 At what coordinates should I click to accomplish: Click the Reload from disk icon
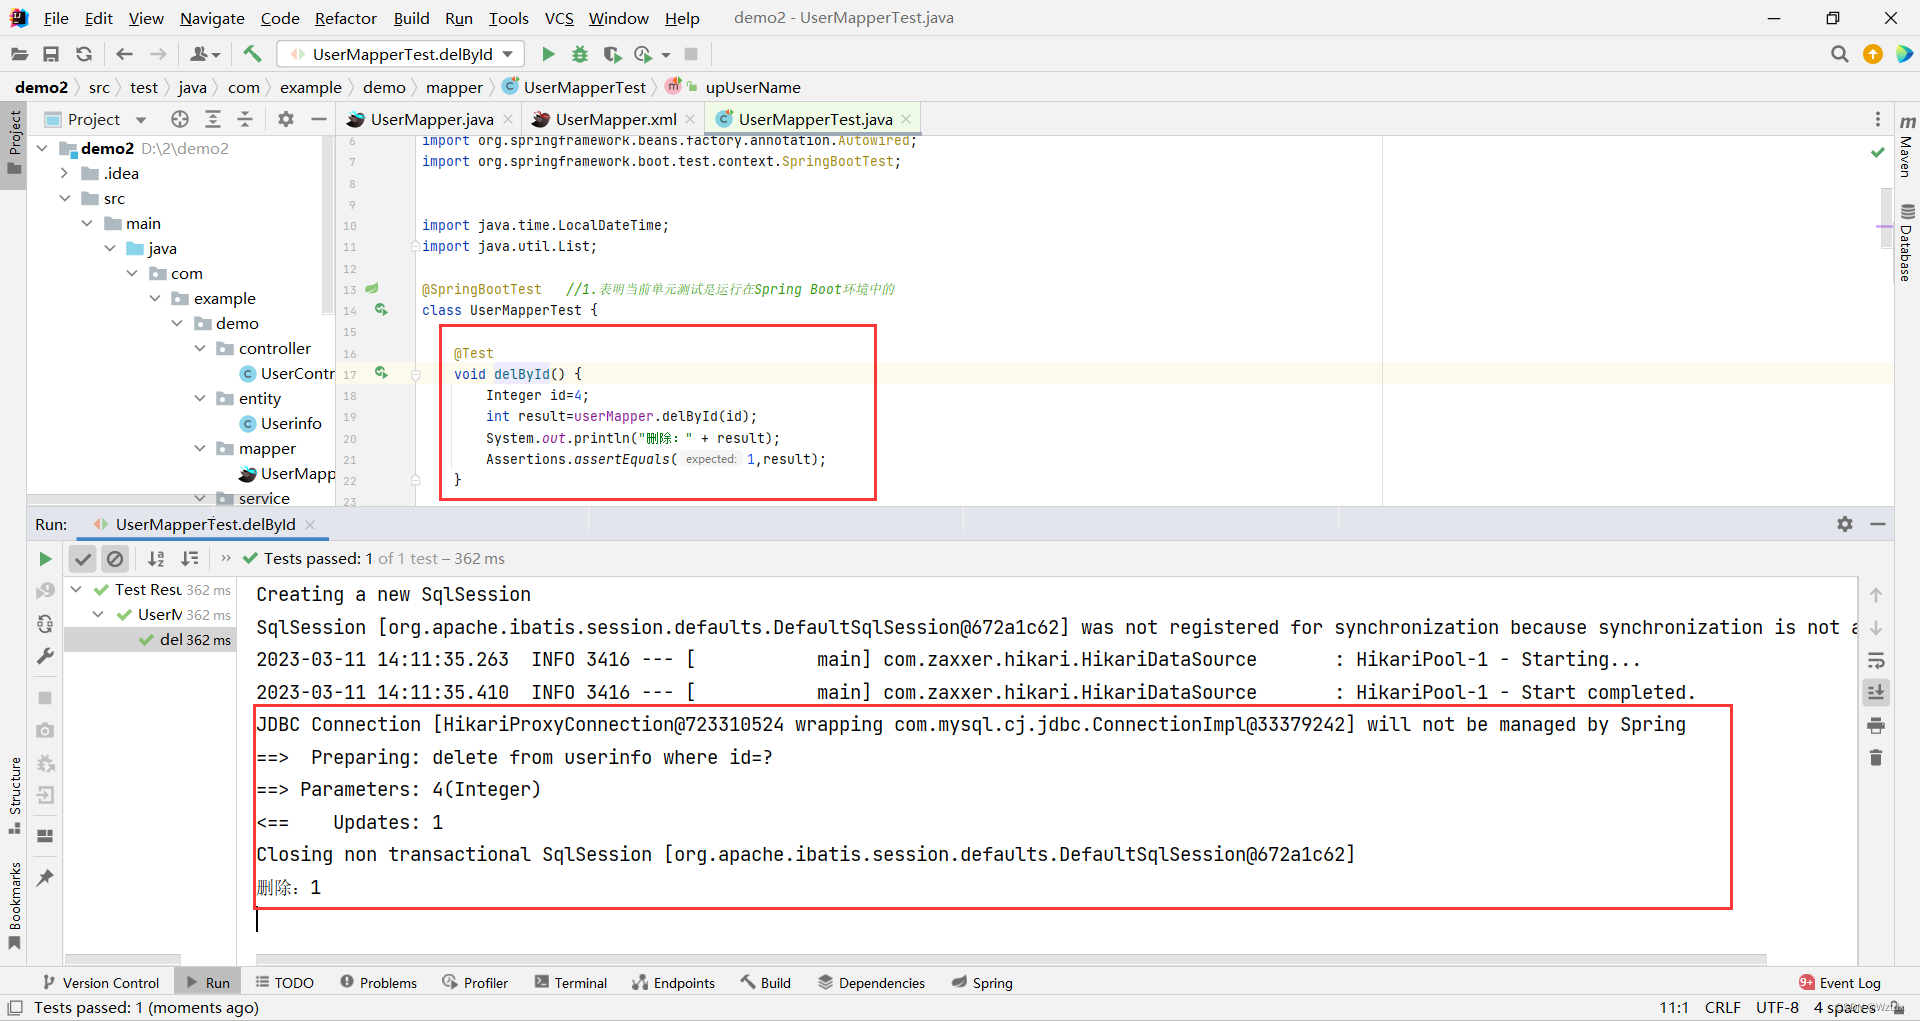point(84,54)
